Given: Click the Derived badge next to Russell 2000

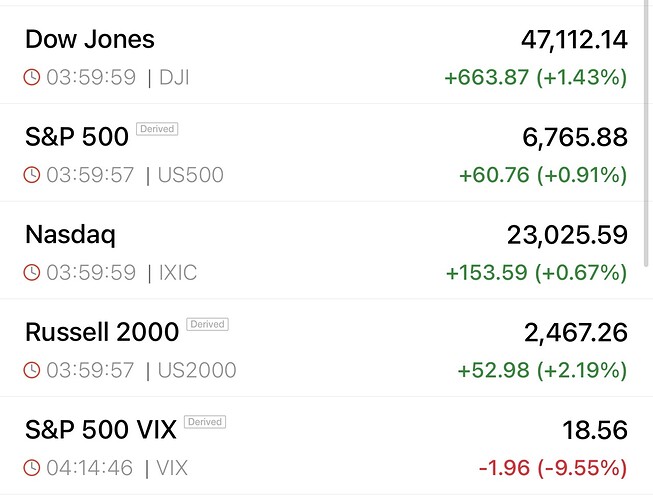Looking at the screenshot, I should [208, 324].
